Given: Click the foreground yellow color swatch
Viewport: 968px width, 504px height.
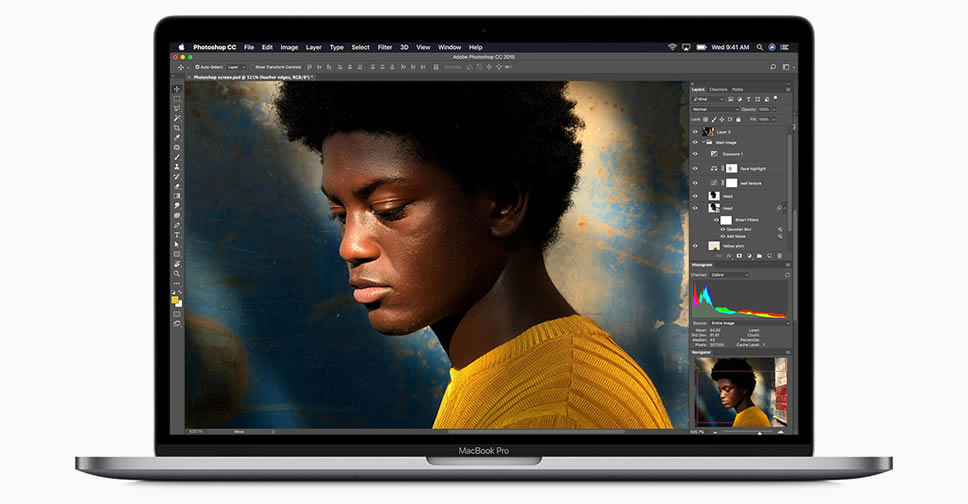Looking at the screenshot, I should [175, 299].
